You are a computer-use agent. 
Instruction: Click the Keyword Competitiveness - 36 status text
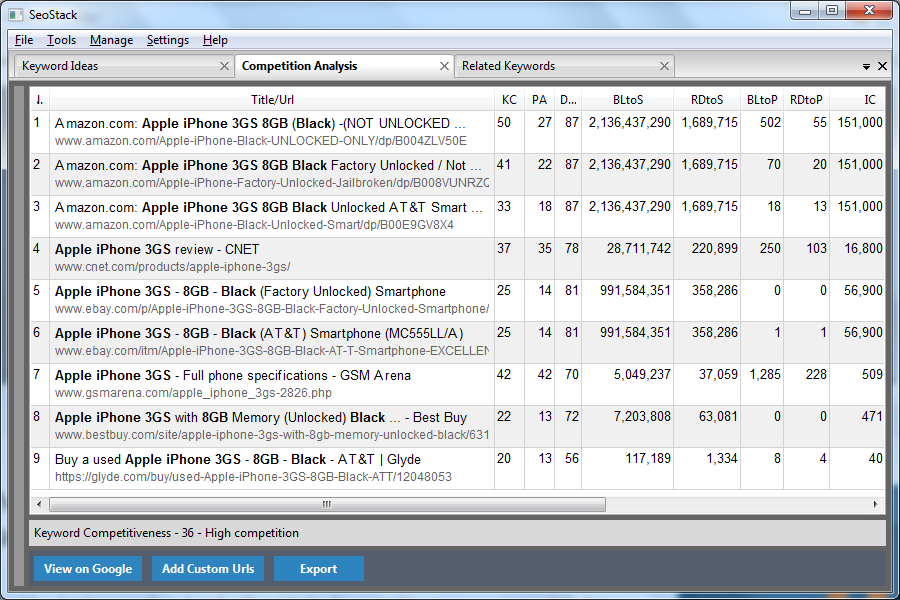coord(166,533)
